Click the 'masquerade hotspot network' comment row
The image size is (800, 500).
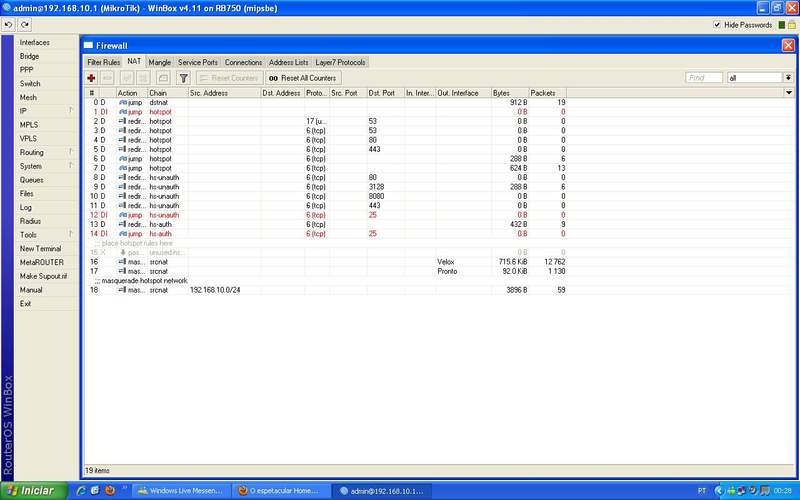tap(141, 281)
